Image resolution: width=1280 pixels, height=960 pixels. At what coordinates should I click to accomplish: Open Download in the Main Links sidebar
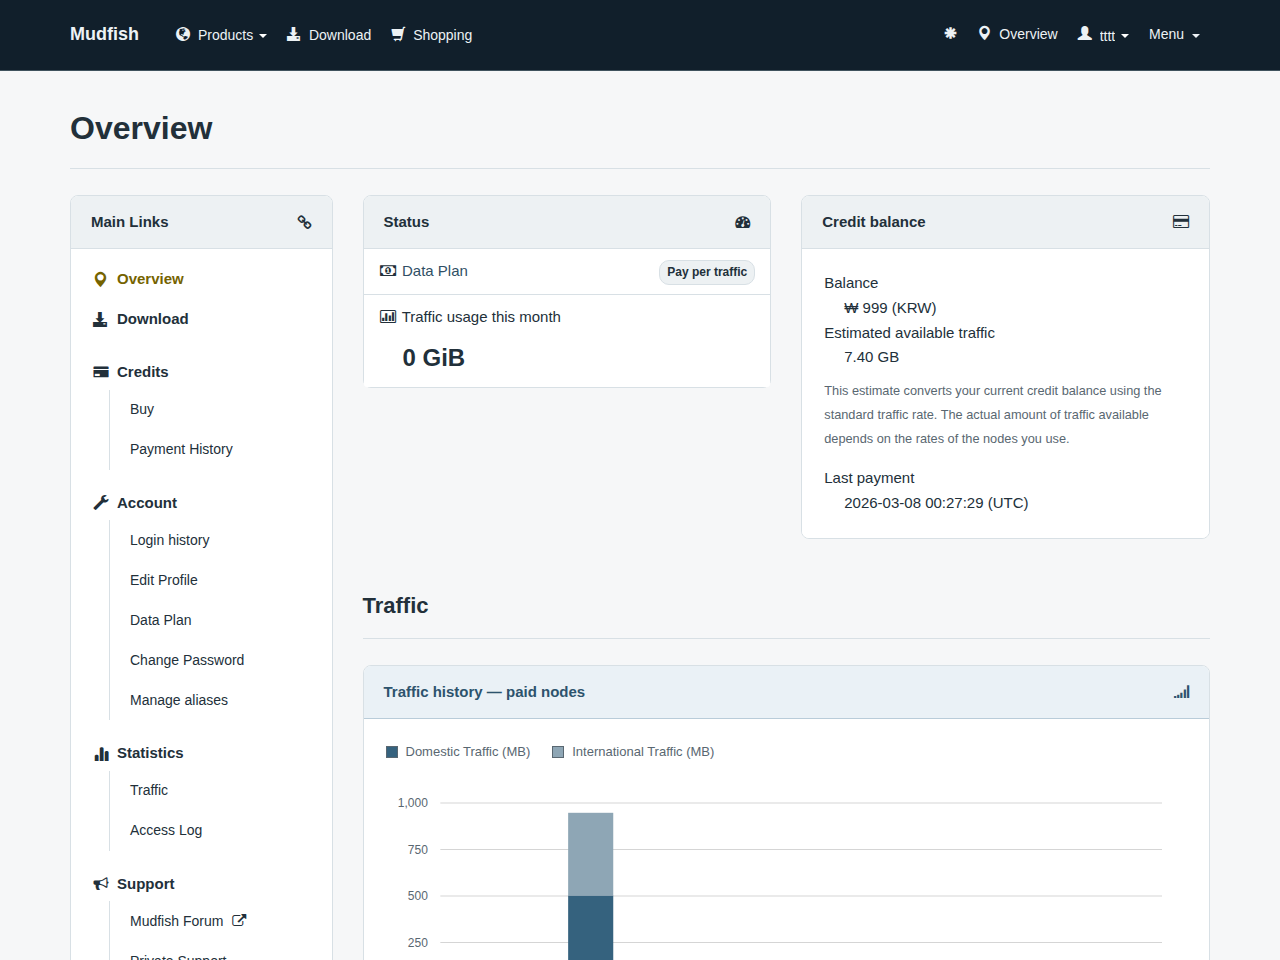coord(152,319)
